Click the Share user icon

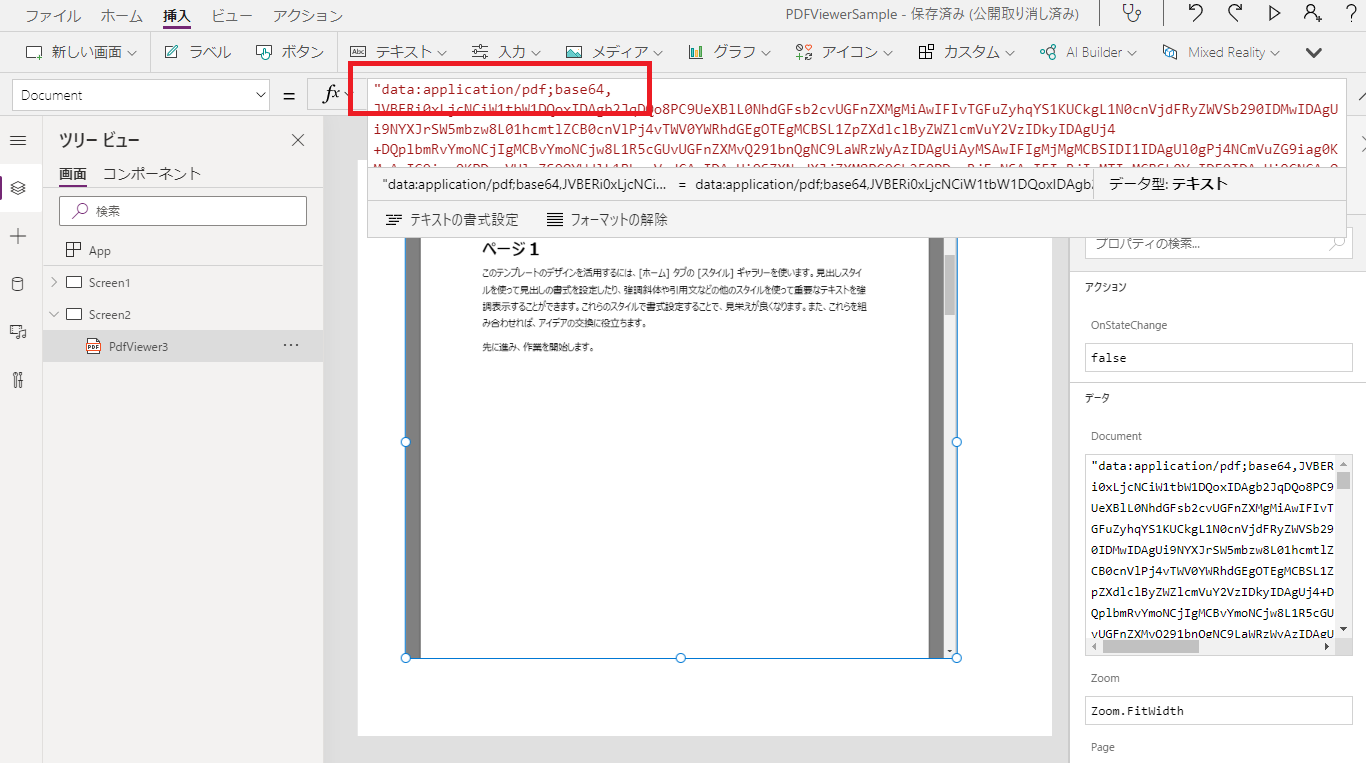pos(1312,14)
